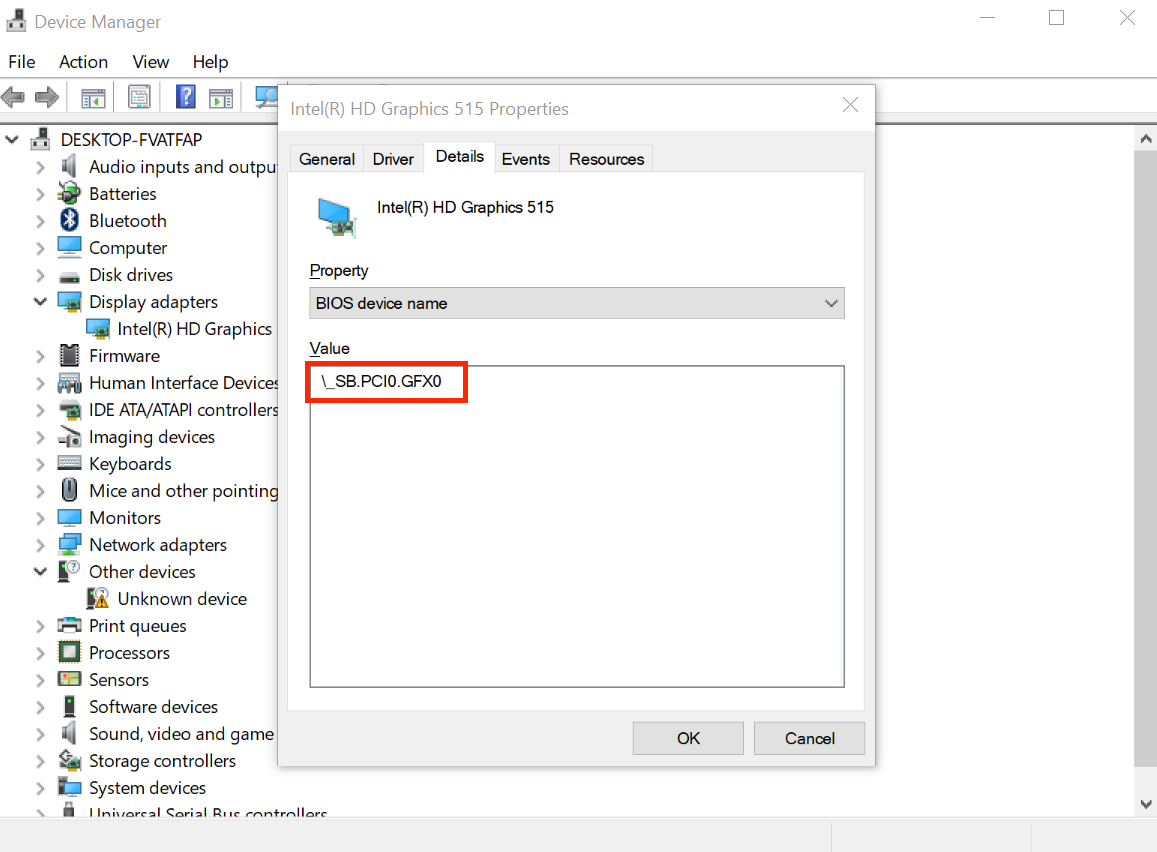
Task: Expand the Batteries category
Action: pyautogui.click(x=40, y=194)
